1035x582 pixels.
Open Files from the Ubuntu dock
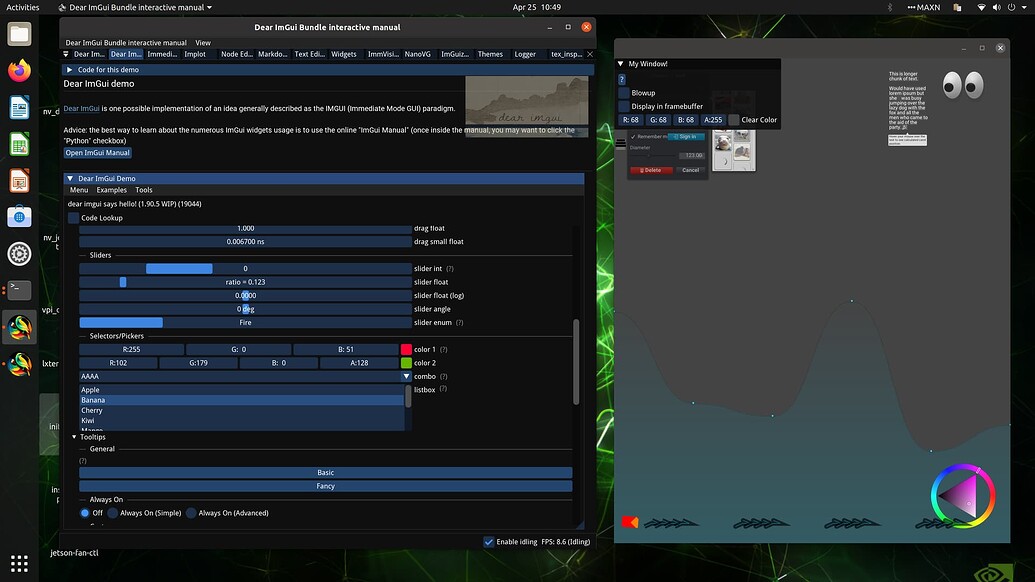coord(19,34)
